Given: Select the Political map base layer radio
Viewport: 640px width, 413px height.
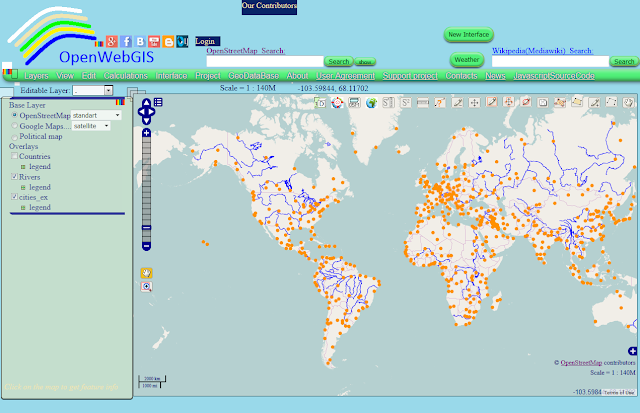Looking at the screenshot, I should 15,137.
